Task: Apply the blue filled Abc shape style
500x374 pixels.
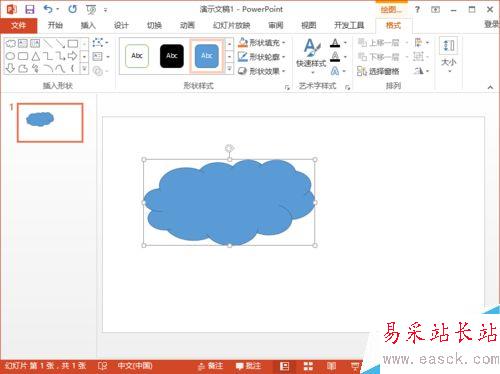Action: click(207, 56)
